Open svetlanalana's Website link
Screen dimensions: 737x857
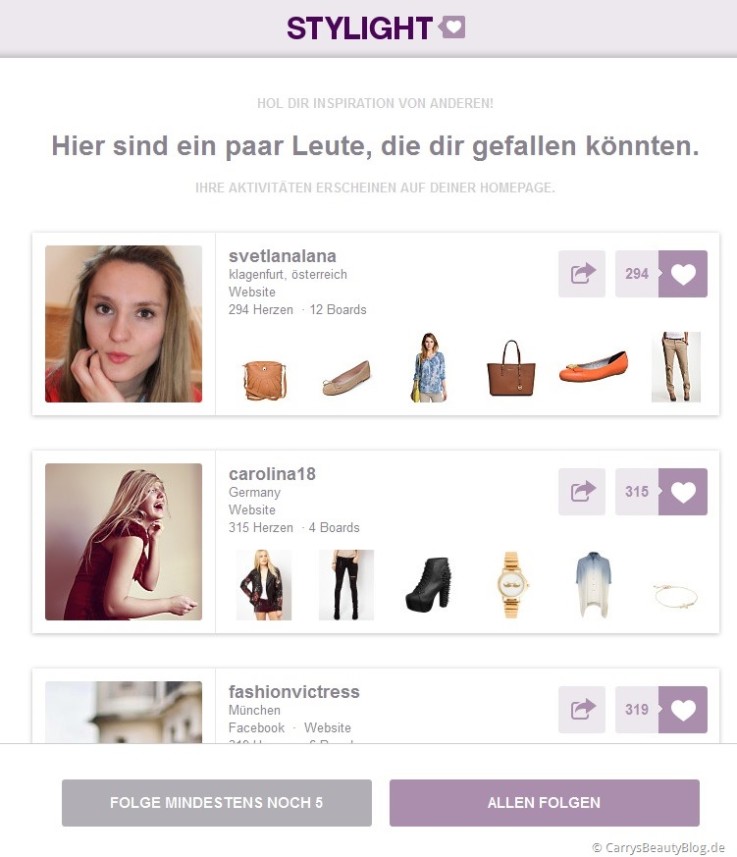pyautogui.click(x=252, y=292)
